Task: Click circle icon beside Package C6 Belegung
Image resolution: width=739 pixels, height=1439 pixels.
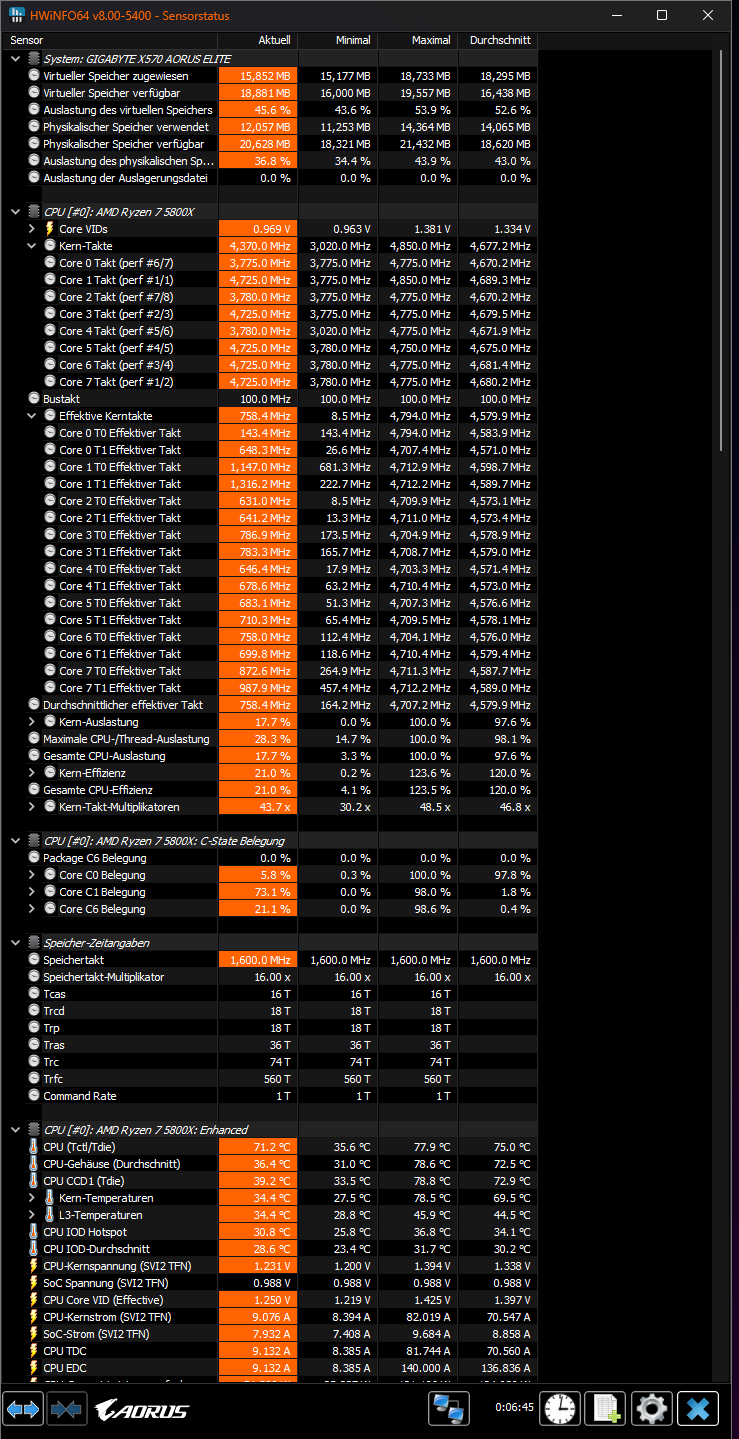Action: click(x=34, y=858)
